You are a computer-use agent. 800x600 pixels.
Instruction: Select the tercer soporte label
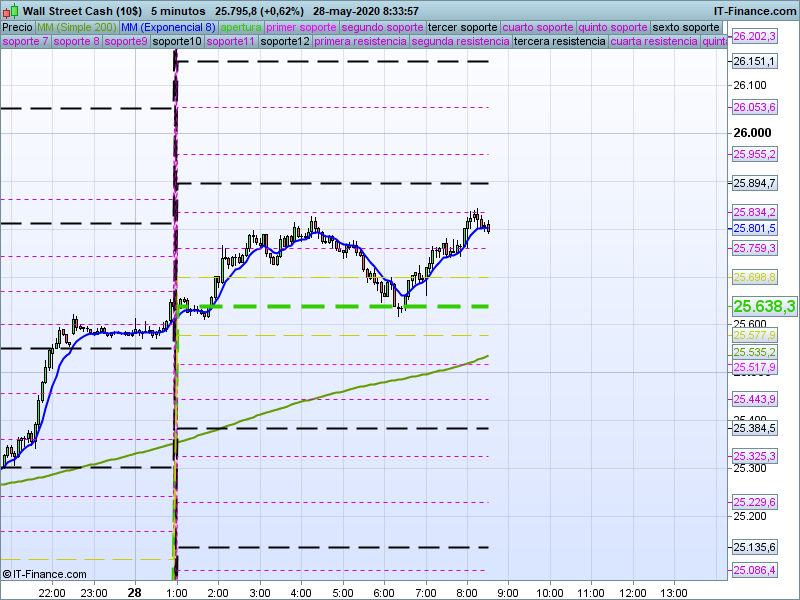click(x=462, y=27)
